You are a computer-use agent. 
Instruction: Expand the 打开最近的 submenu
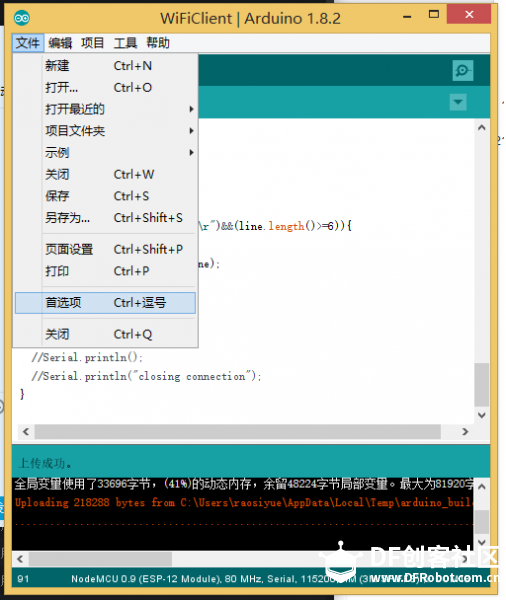tap(105, 109)
